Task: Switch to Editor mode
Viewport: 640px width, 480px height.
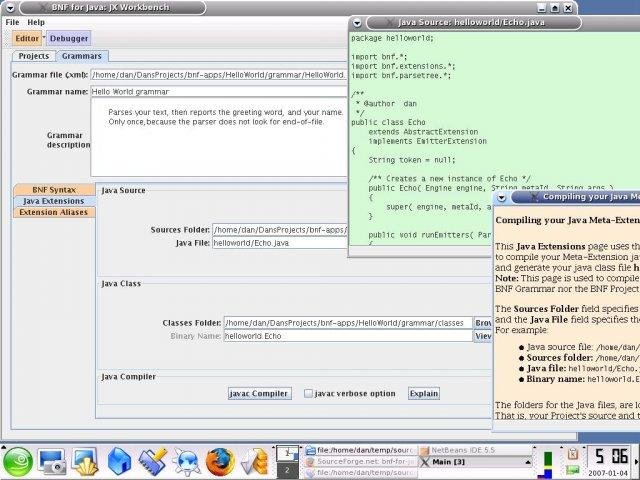Action: click(27, 38)
